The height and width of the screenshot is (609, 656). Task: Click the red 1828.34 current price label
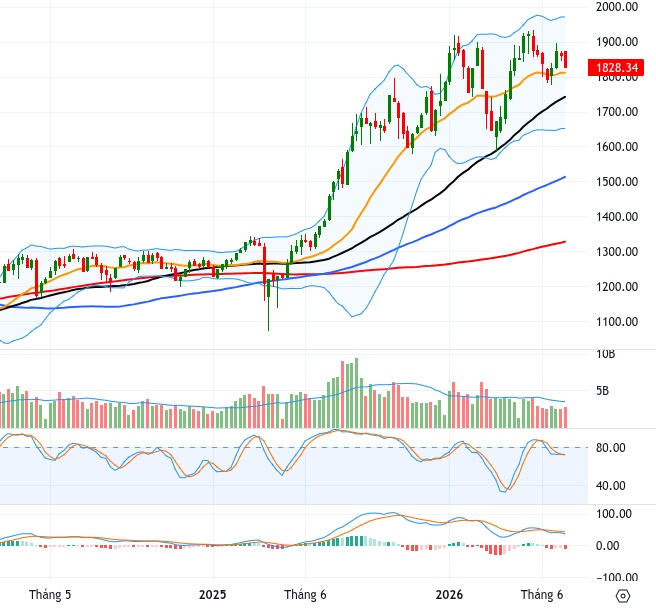point(615,68)
